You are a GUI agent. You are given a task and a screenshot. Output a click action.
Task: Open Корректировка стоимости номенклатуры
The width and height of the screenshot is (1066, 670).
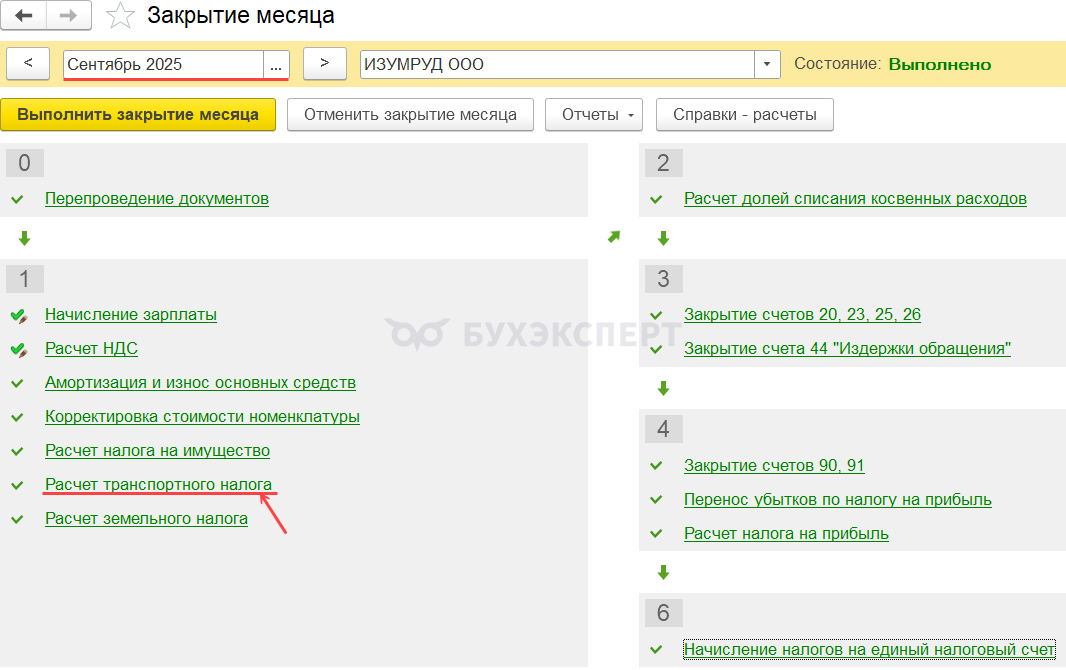pos(202,417)
